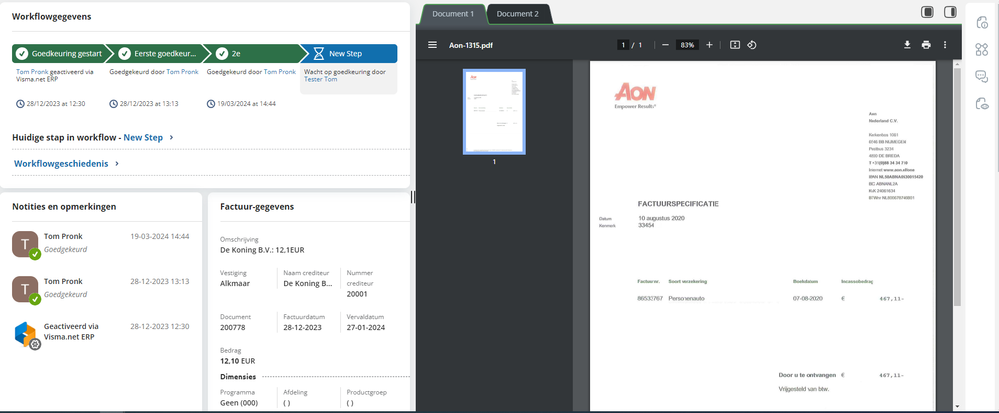Image resolution: width=999 pixels, height=413 pixels.
Task: Open document info icon in right sidebar
Action: tap(982, 23)
